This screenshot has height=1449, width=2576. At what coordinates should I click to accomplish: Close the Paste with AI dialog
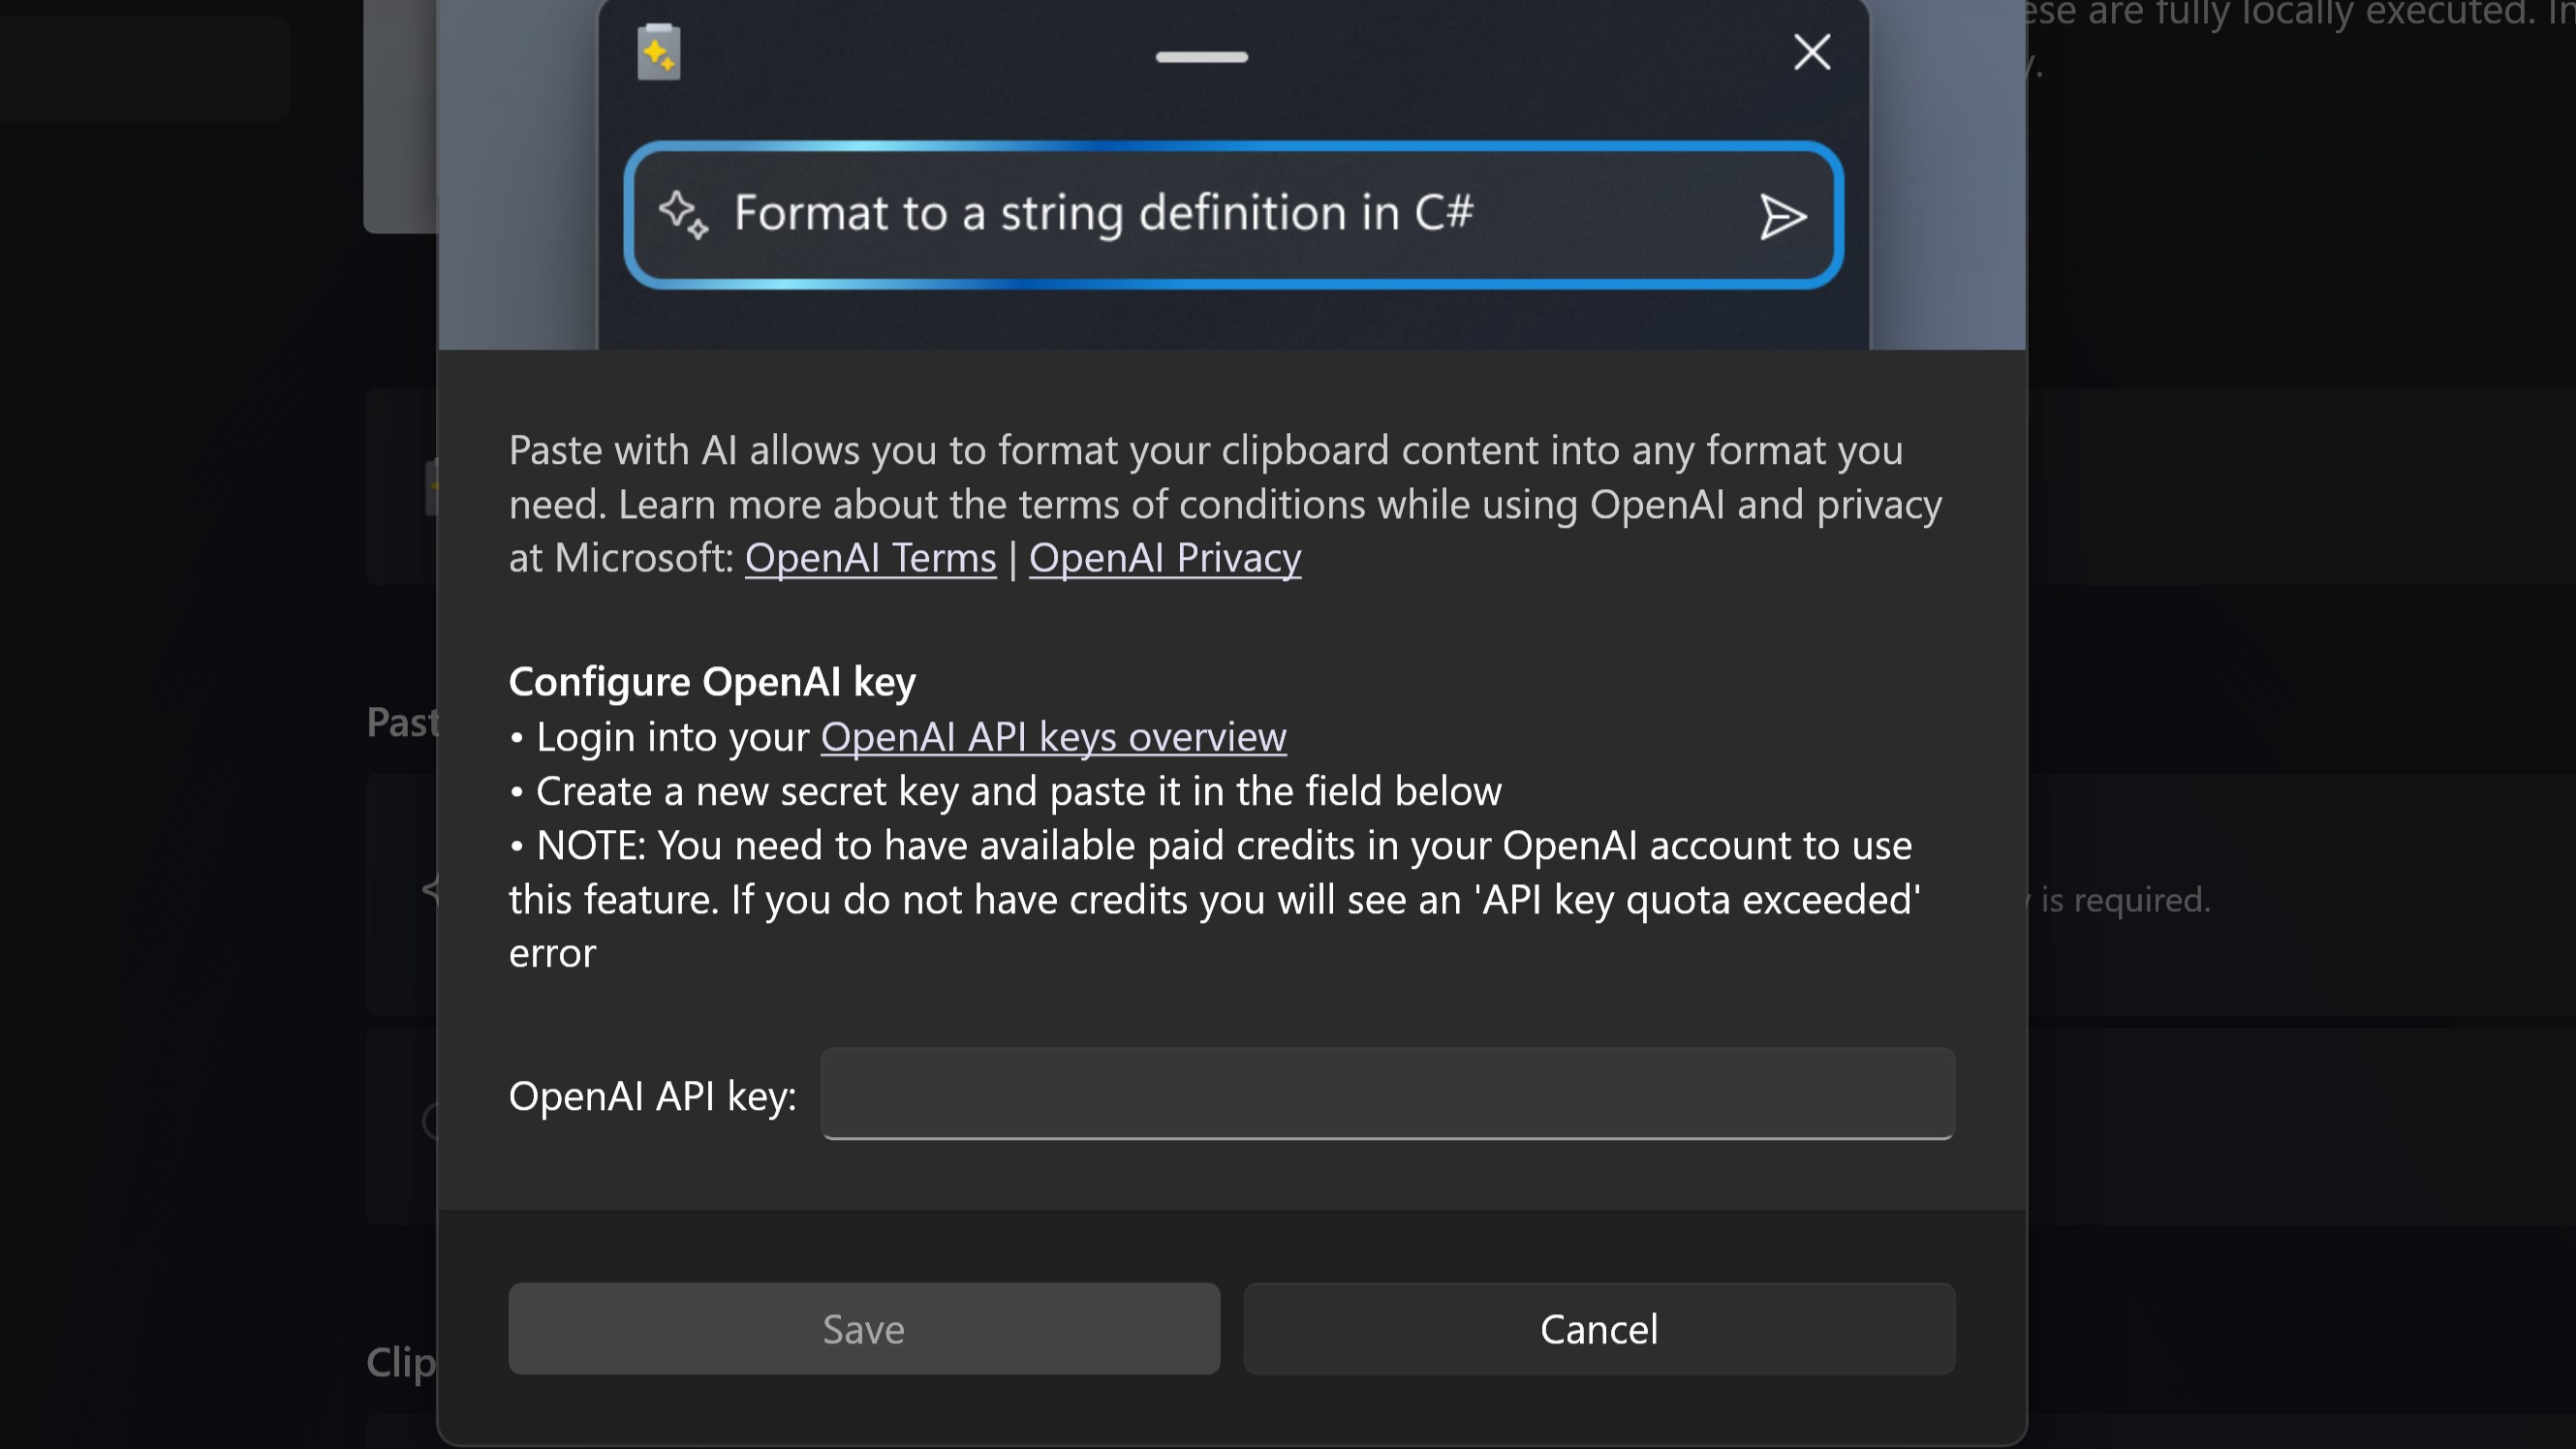(x=1811, y=52)
